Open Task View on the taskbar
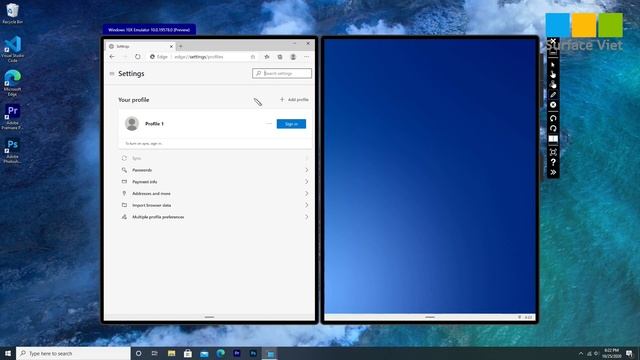The height and width of the screenshot is (360, 640). (155, 353)
